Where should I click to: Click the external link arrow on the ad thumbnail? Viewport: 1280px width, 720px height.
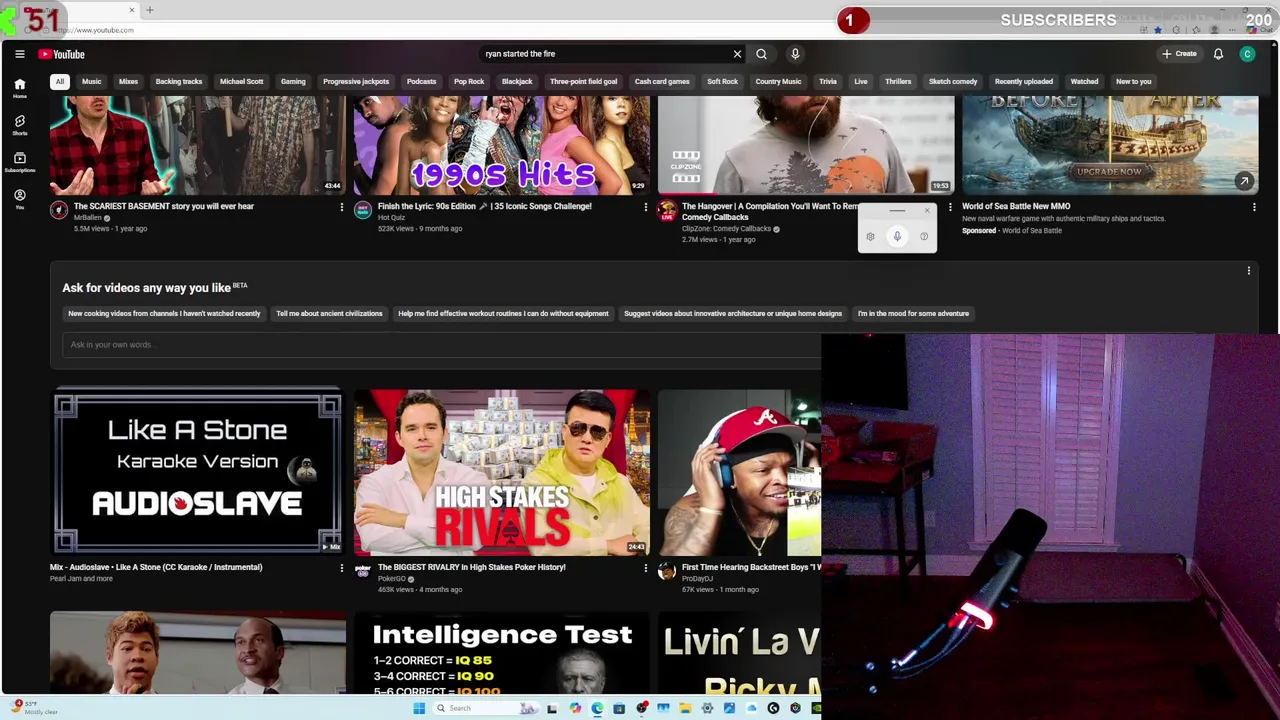(1244, 181)
